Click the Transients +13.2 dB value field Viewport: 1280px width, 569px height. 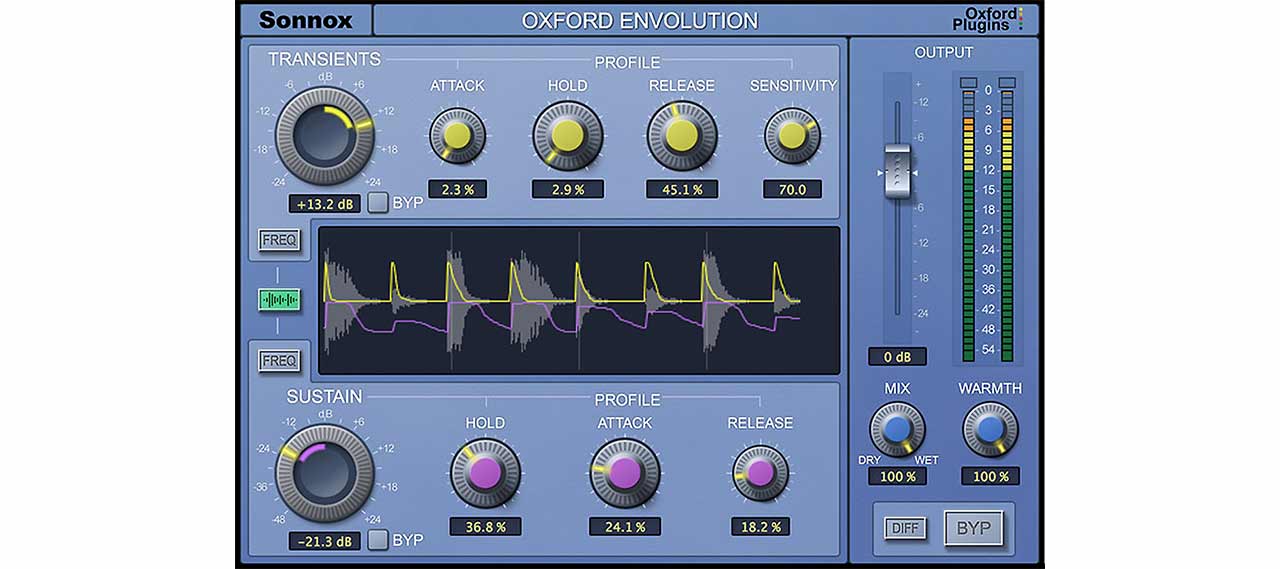click(x=324, y=204)
